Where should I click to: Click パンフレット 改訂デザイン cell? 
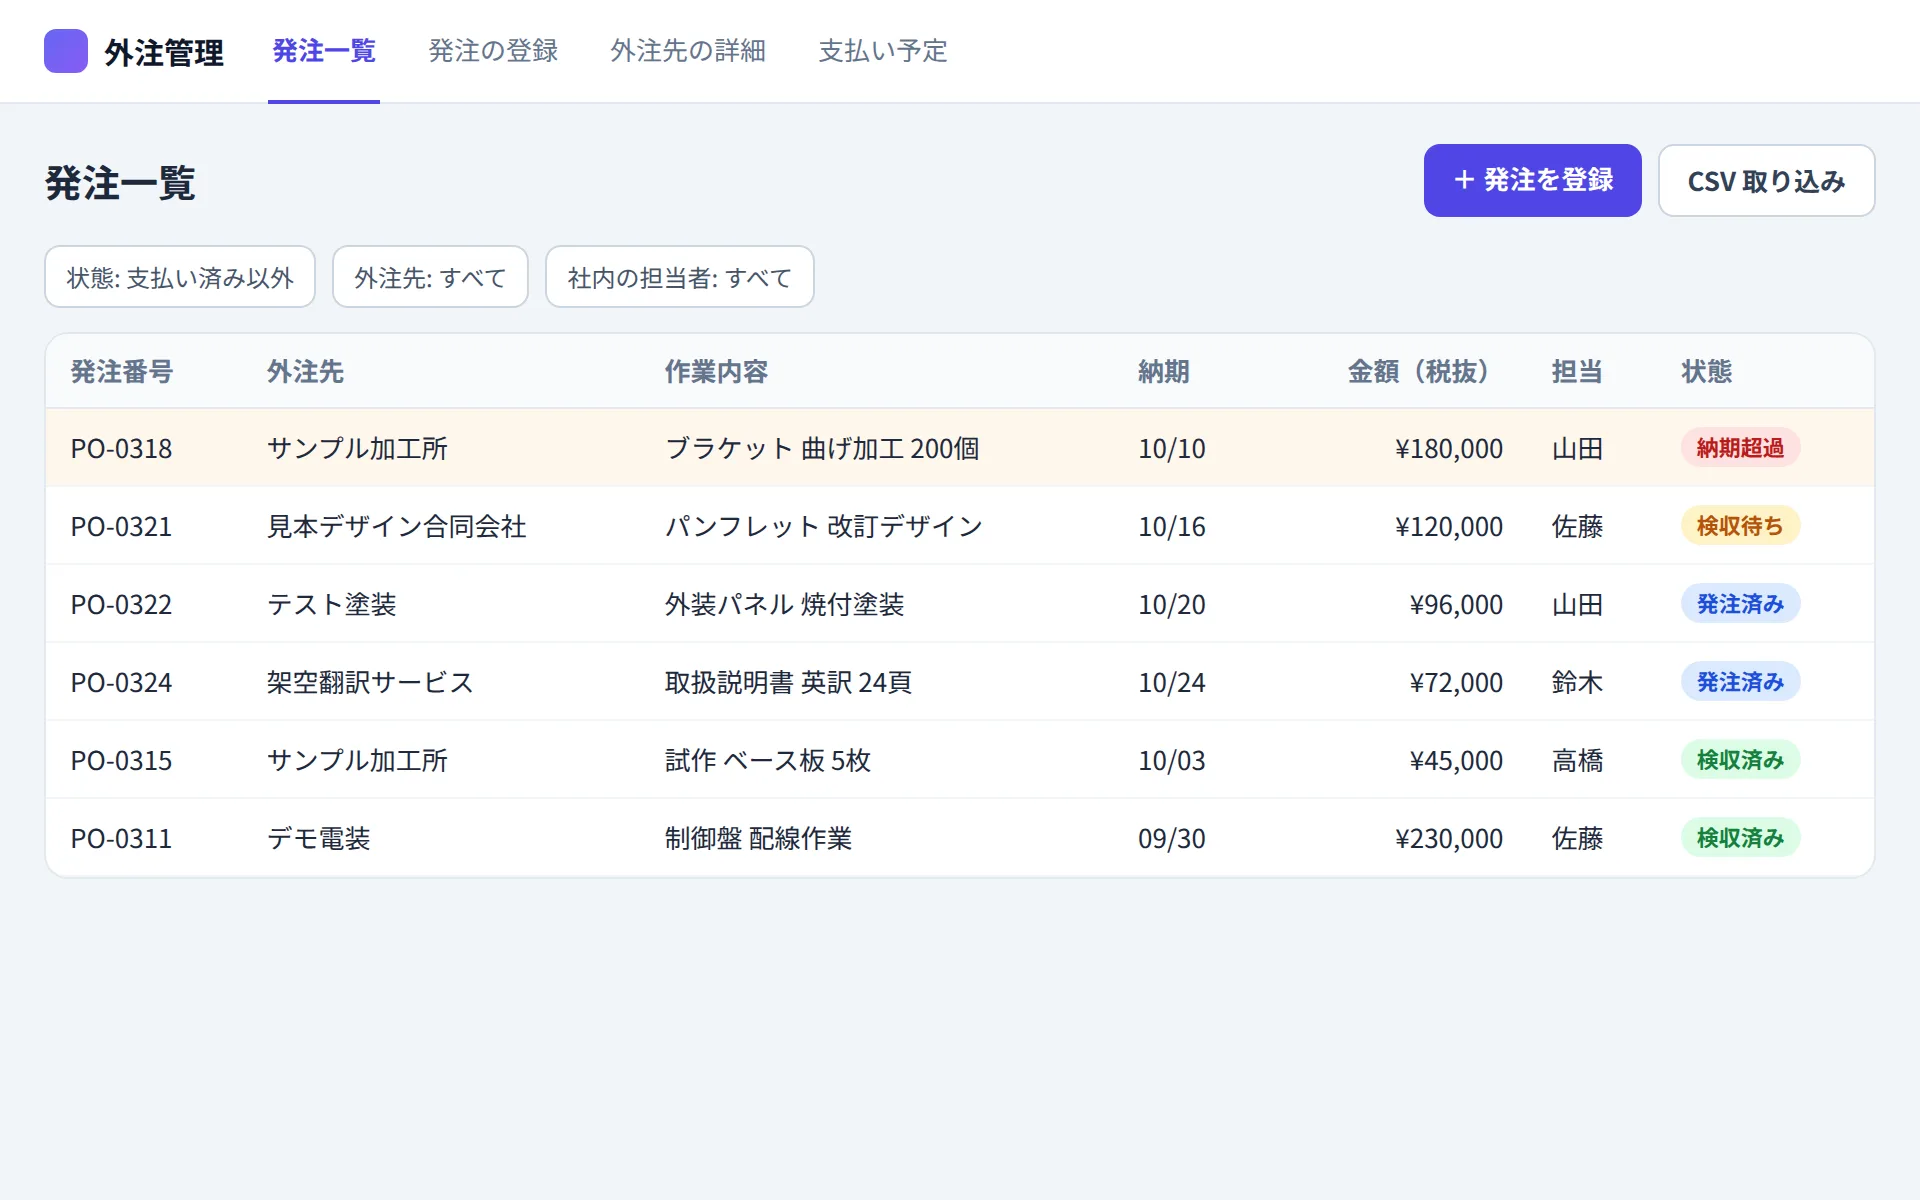click(x=824, y=526)
